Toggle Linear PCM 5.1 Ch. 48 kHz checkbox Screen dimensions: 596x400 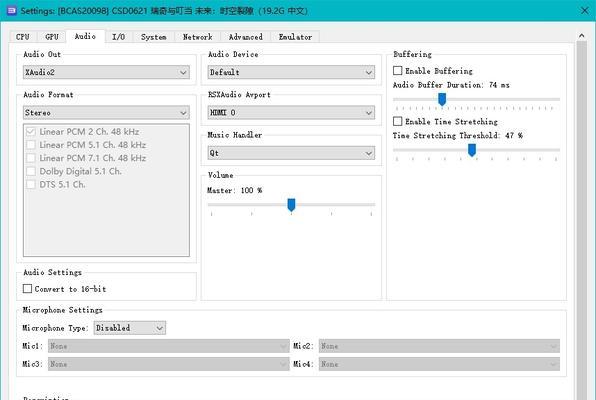(31, 145)
